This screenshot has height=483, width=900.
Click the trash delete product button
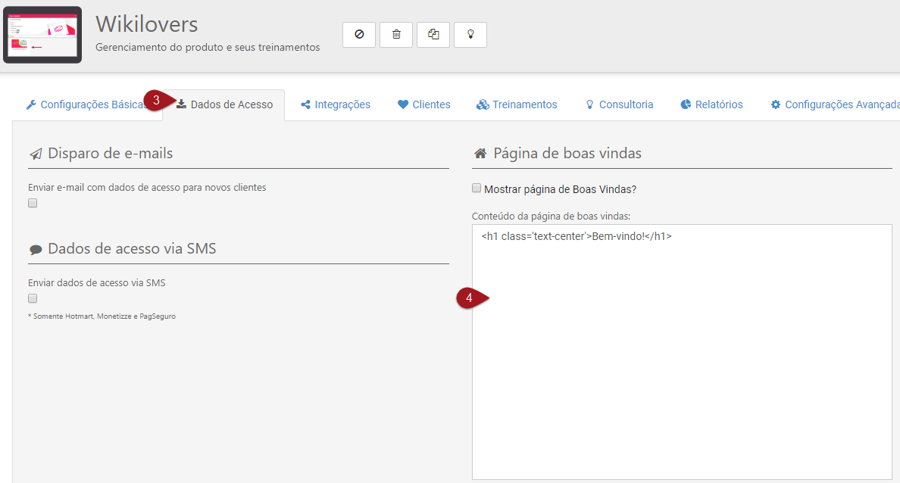tap(396, 34)
